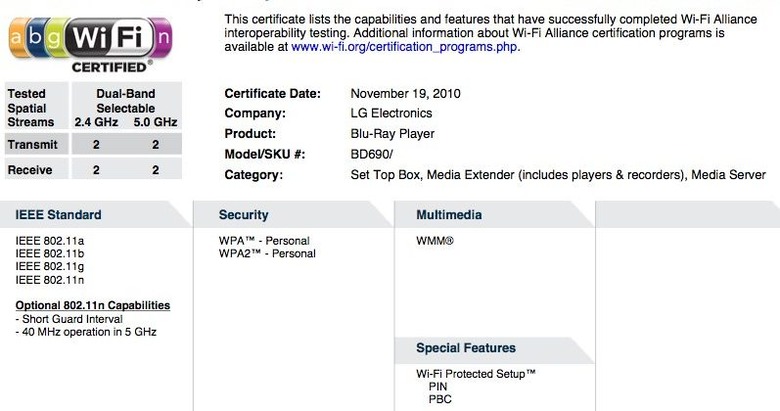Screen dimensions: 780x411
Task: Select the Multimedia section header
Action: coord(449,215)
